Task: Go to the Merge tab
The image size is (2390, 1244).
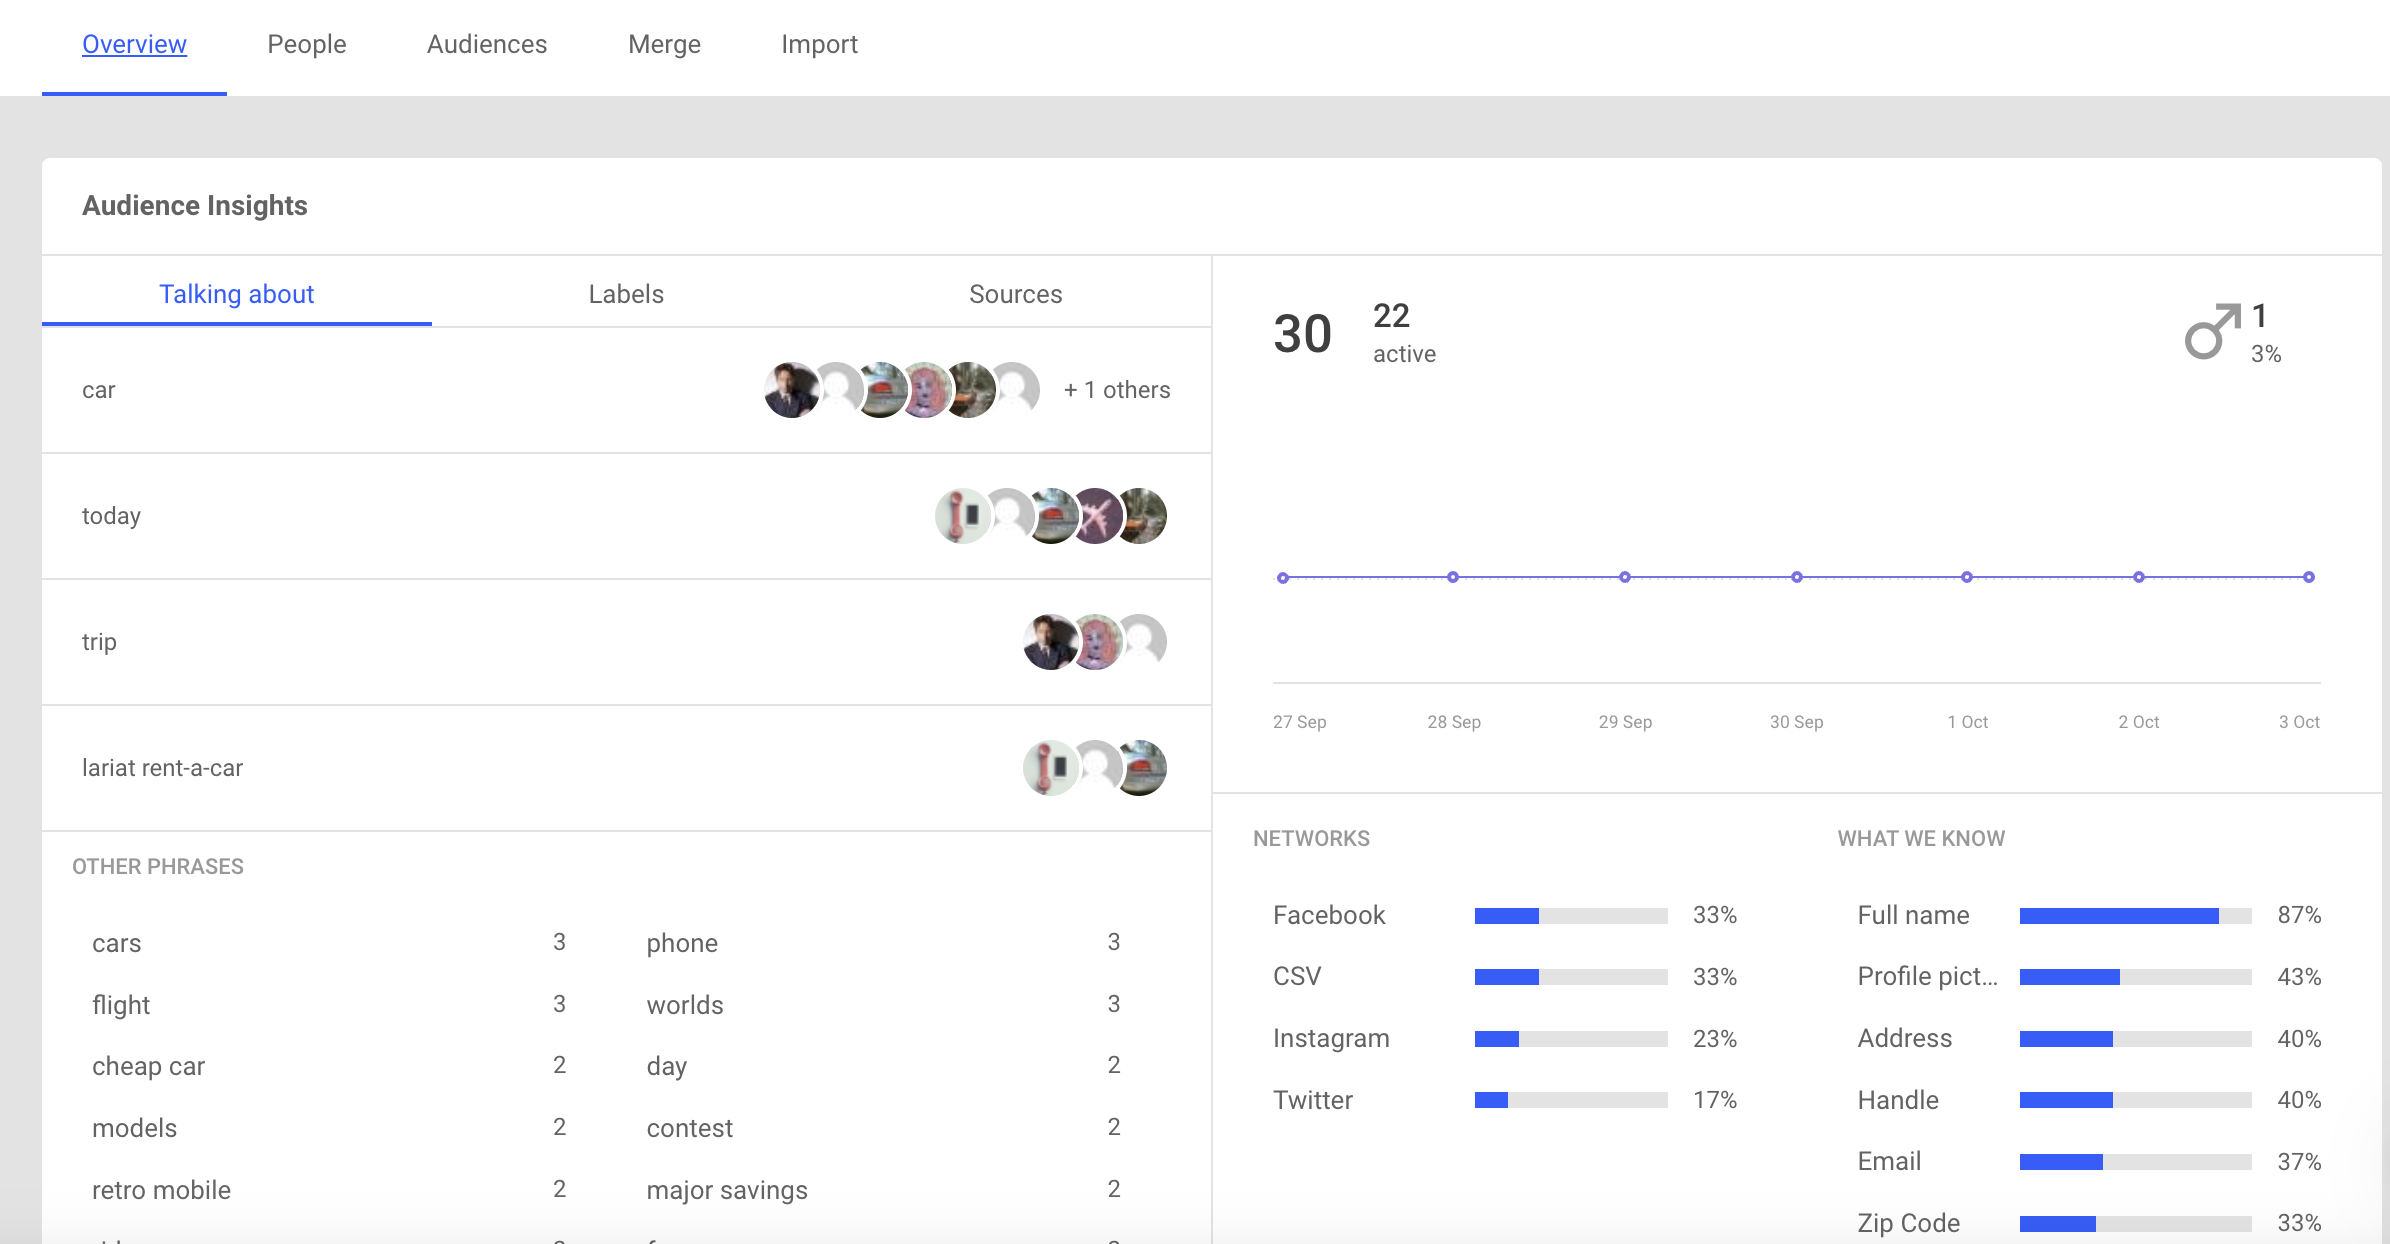Action: (x=664, y=45)
